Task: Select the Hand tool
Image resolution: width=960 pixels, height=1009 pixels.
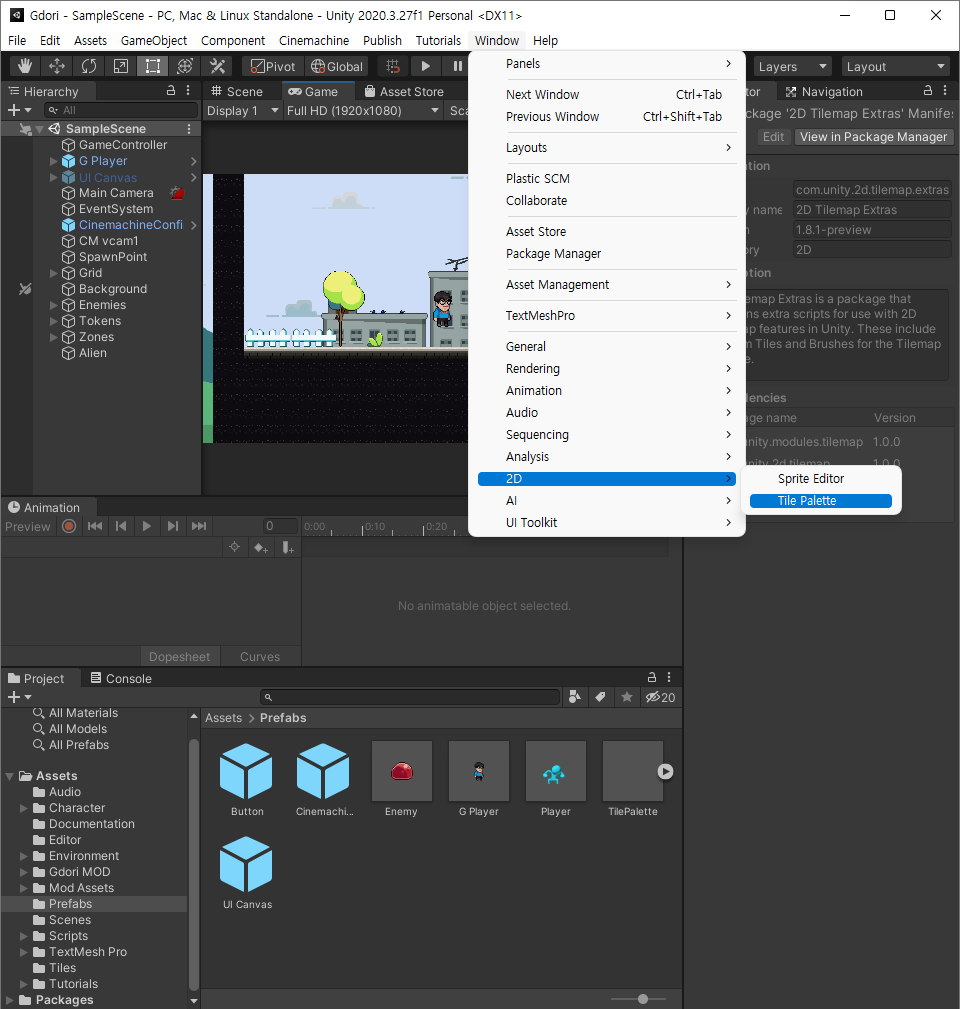Action: (x=25, y=66)
